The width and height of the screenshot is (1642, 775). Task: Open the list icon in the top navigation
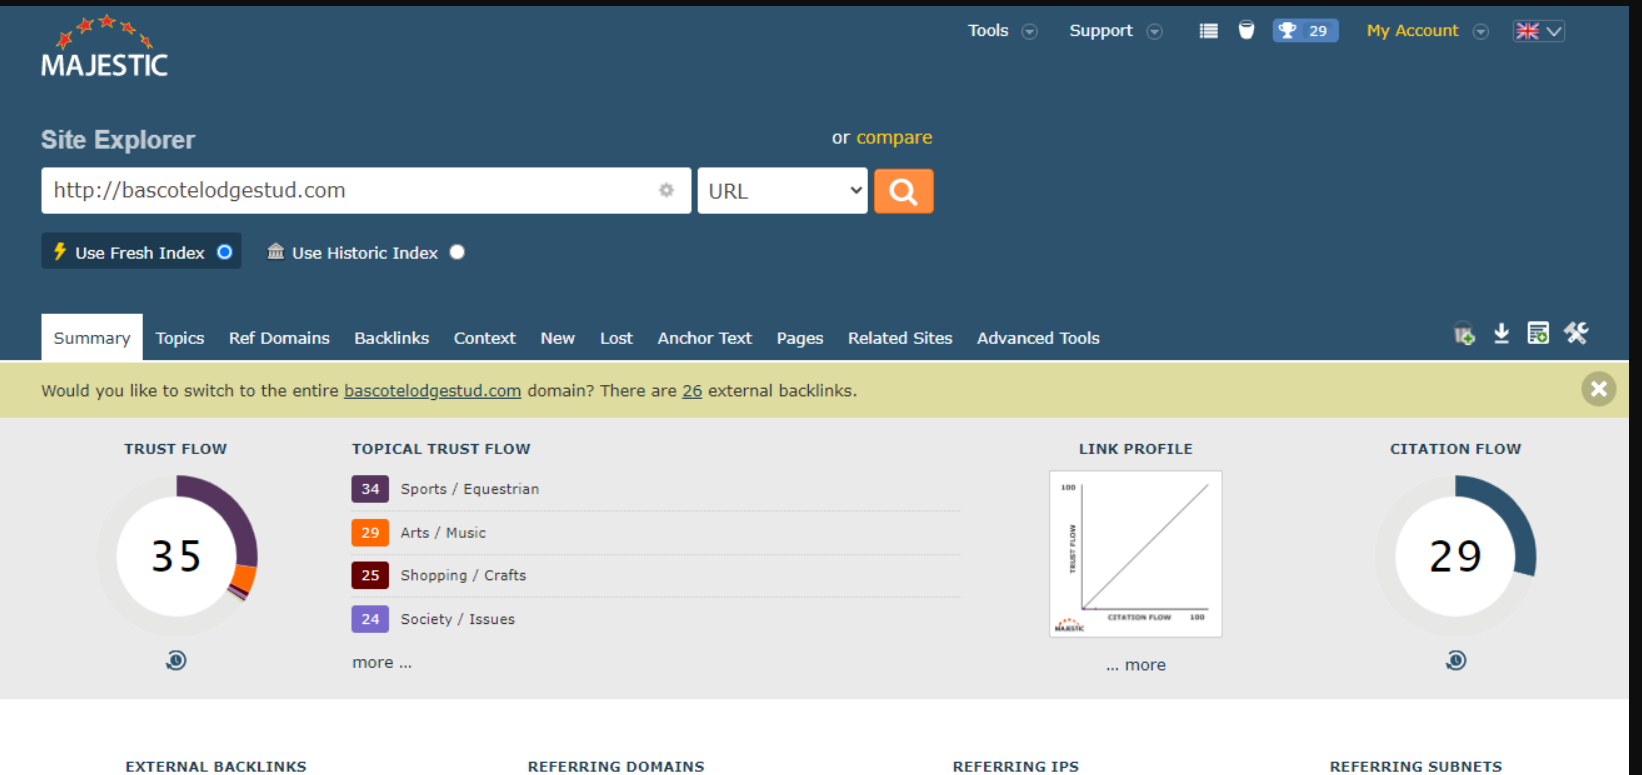pyautogui.click(x=1208, y=31)
